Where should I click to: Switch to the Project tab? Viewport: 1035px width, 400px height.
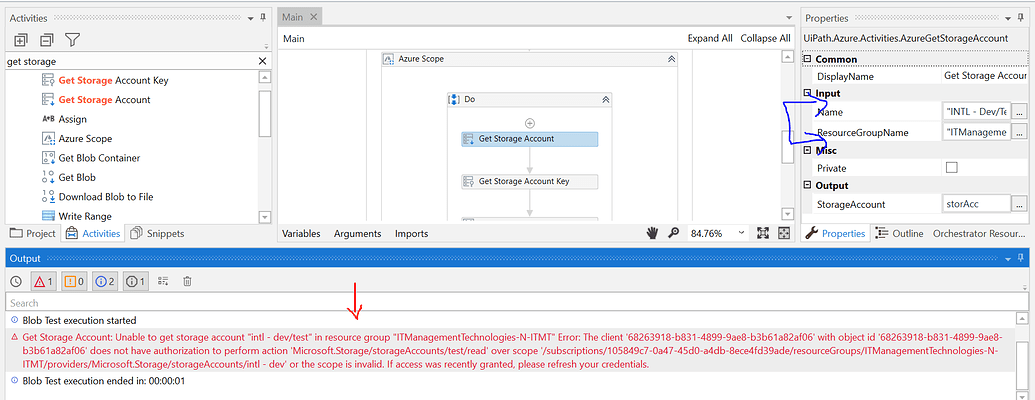click(x=33, y=234)
